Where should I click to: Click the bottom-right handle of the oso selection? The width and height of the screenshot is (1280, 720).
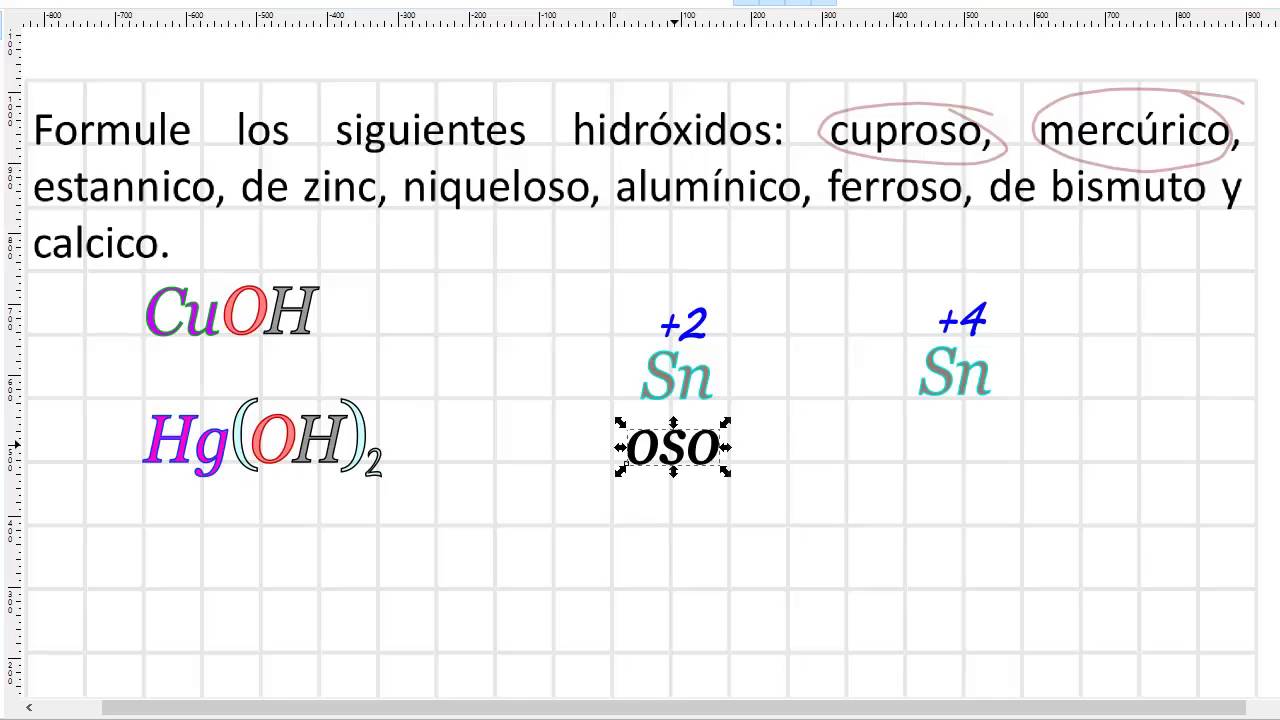(x=726, y=471)
